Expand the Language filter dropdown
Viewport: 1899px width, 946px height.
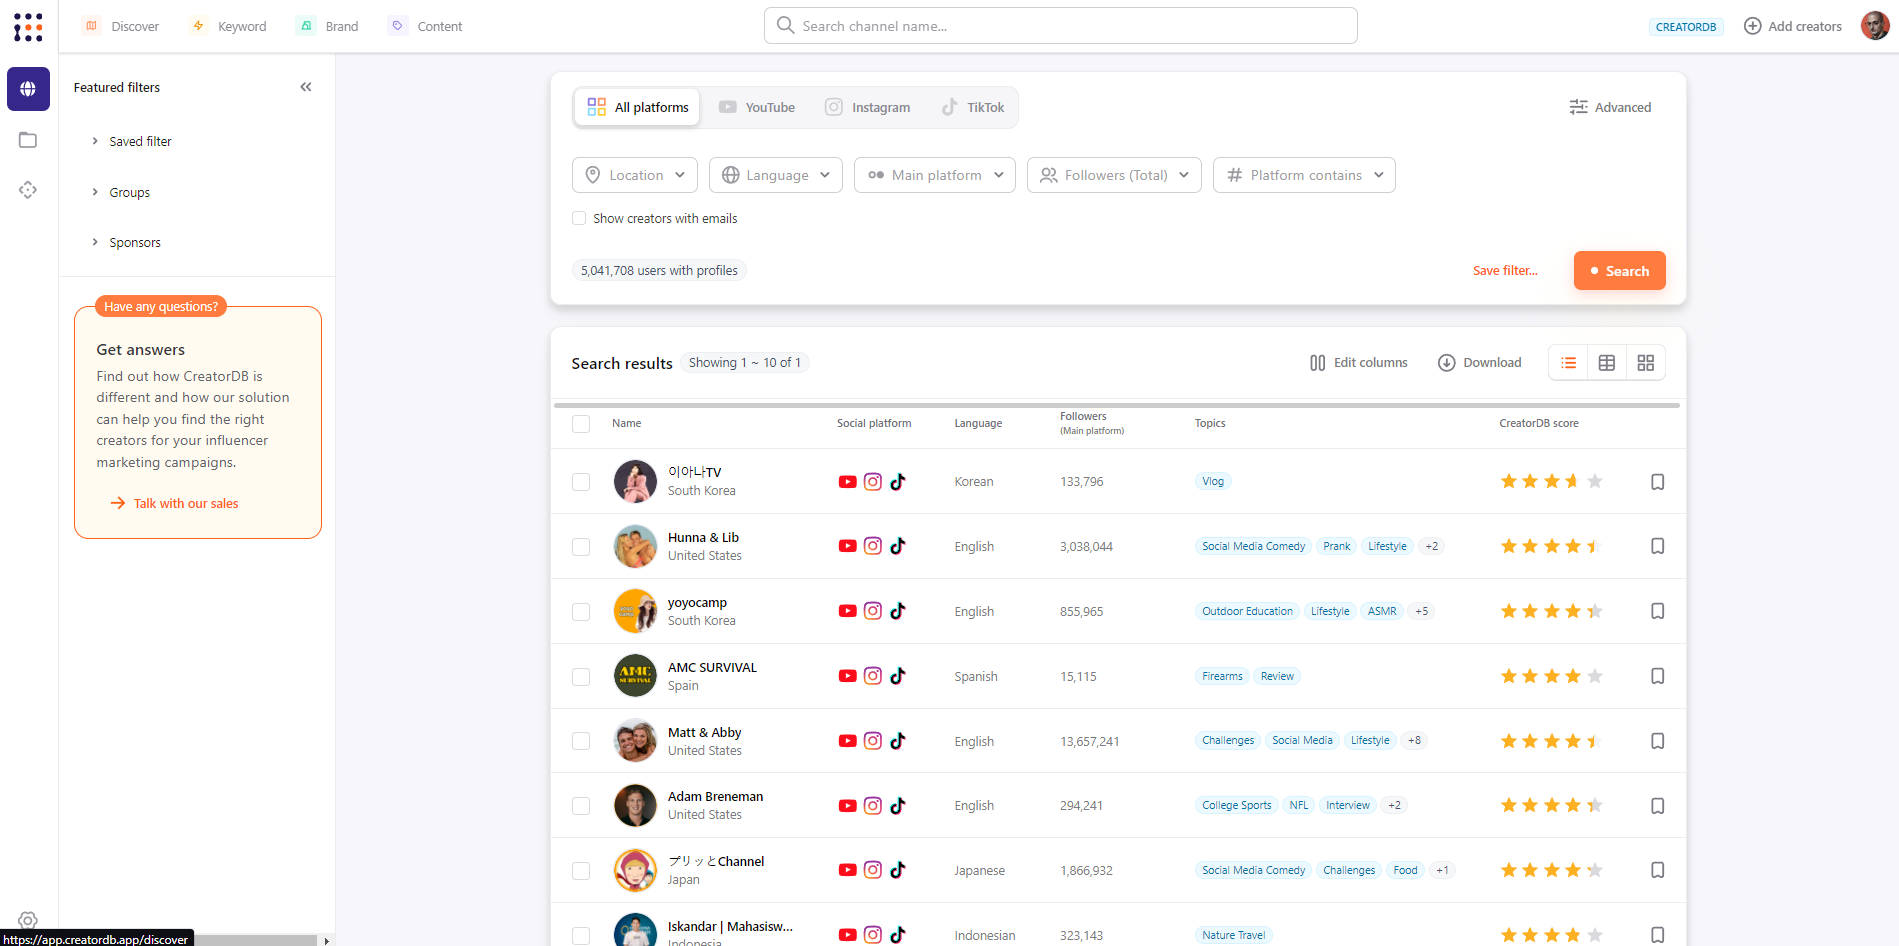tap(775, 175)
